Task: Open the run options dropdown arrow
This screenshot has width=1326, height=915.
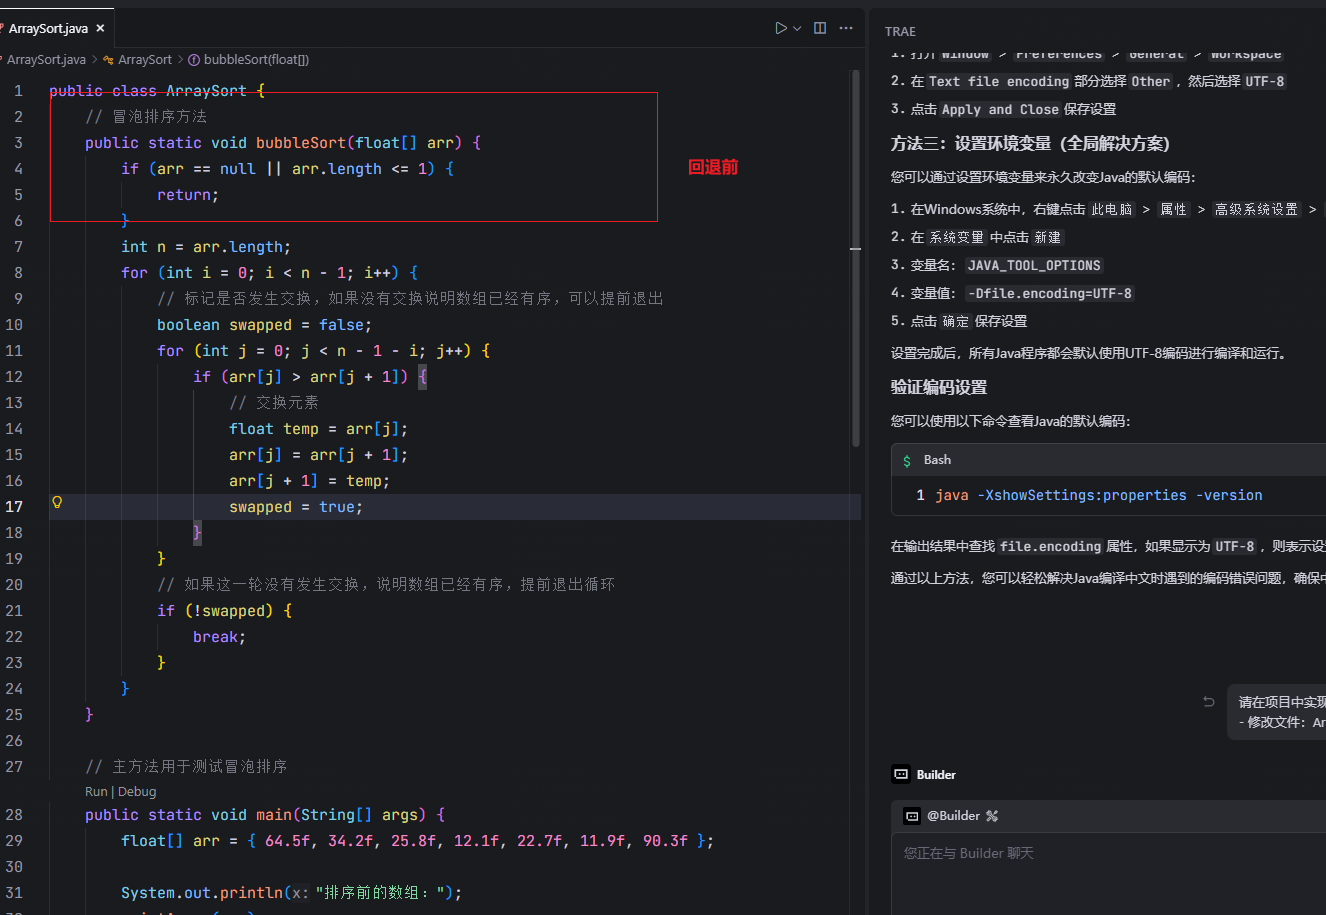Action: click(797, 28)
